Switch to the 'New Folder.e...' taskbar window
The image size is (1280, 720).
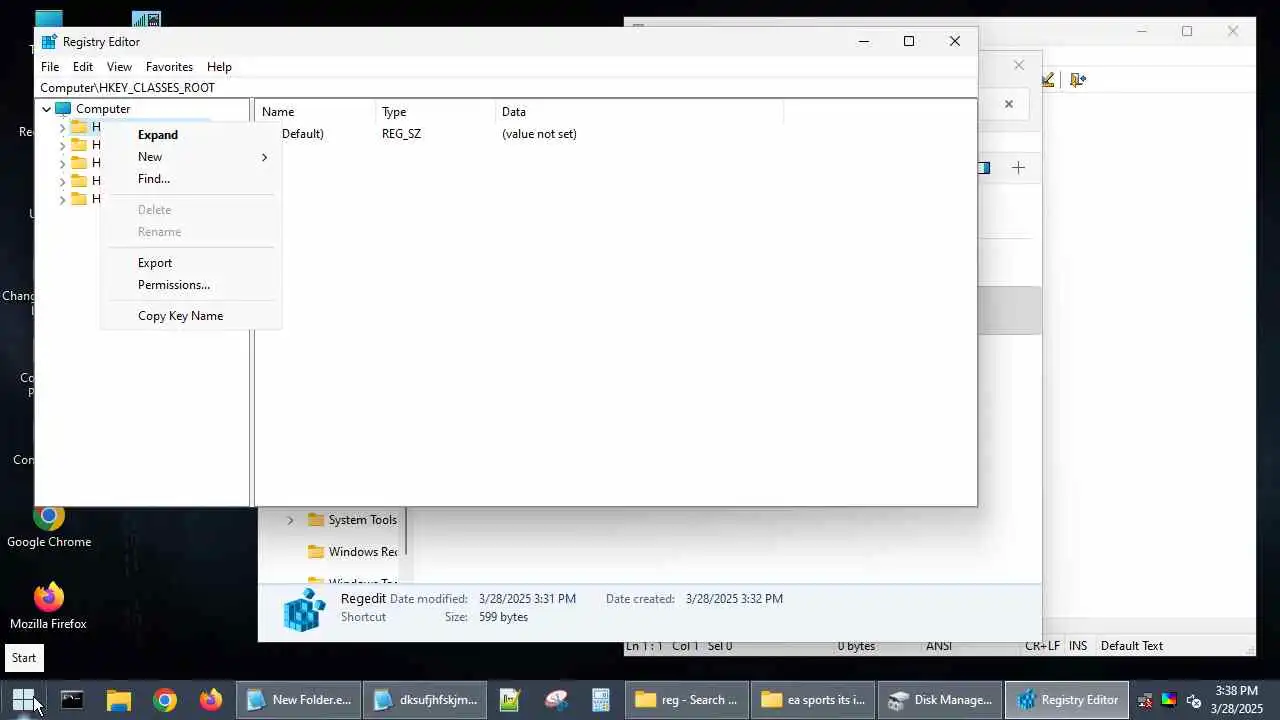(x=299, y=700)
